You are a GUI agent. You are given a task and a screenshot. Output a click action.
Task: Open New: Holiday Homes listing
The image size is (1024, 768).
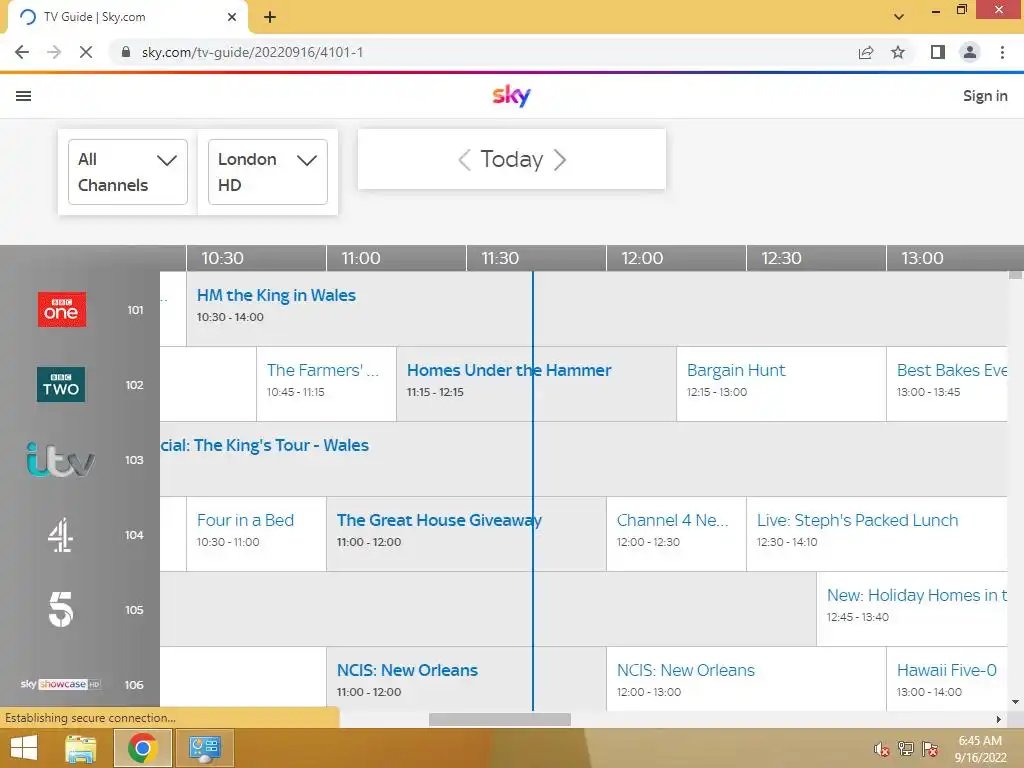click(x=912, y=609)
